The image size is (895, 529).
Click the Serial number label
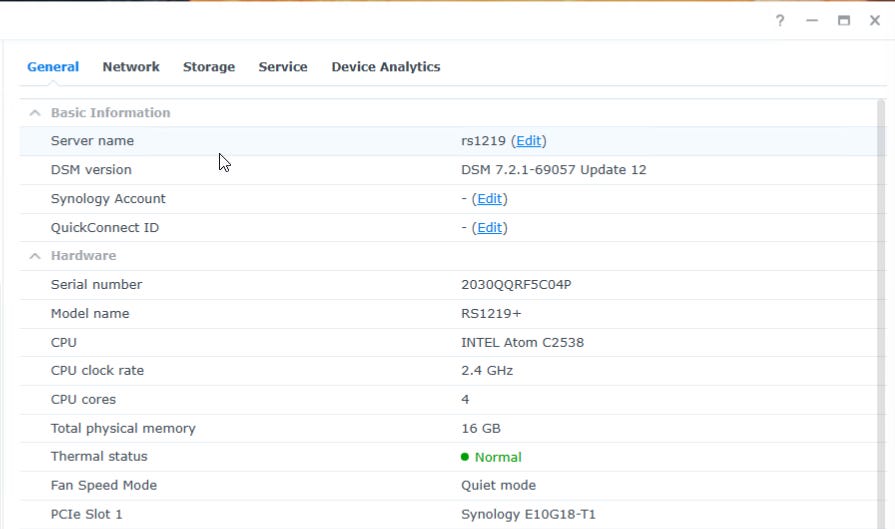click(96, 285)
